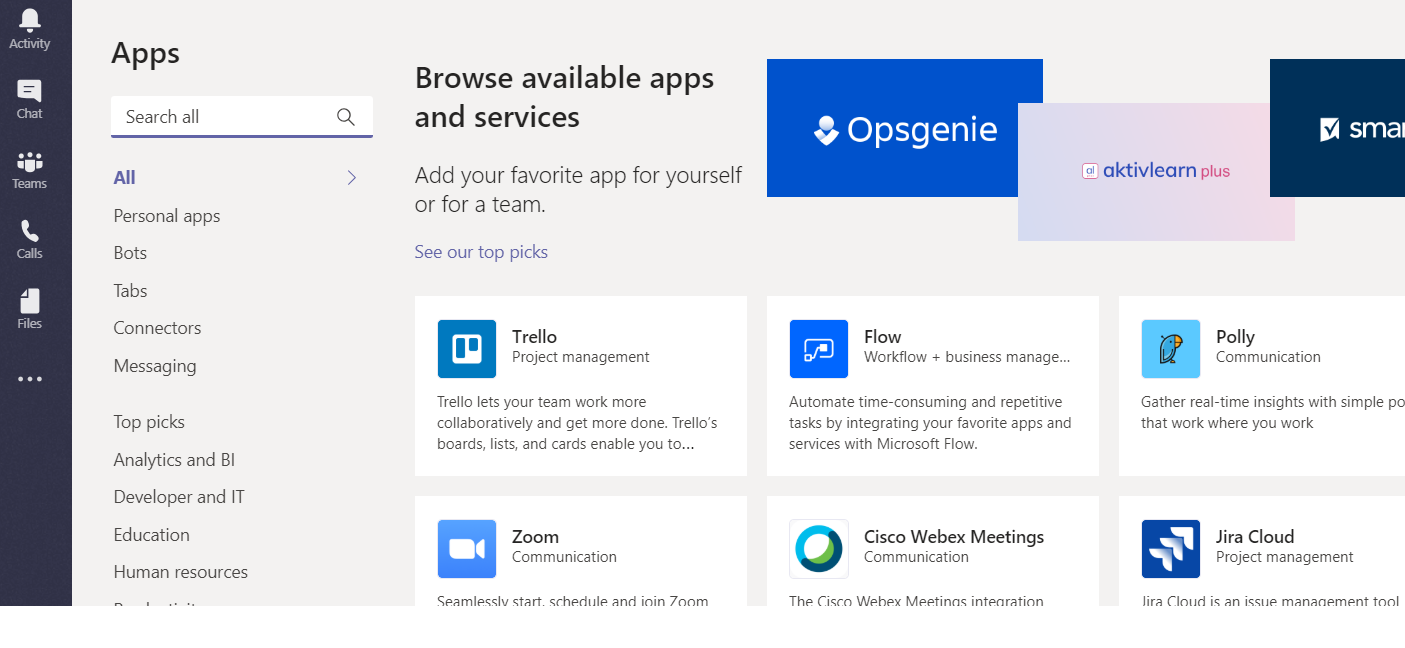This screenshot has width=1405, height=648.
Task: Select the Bots category
Action: coord(130,253)
